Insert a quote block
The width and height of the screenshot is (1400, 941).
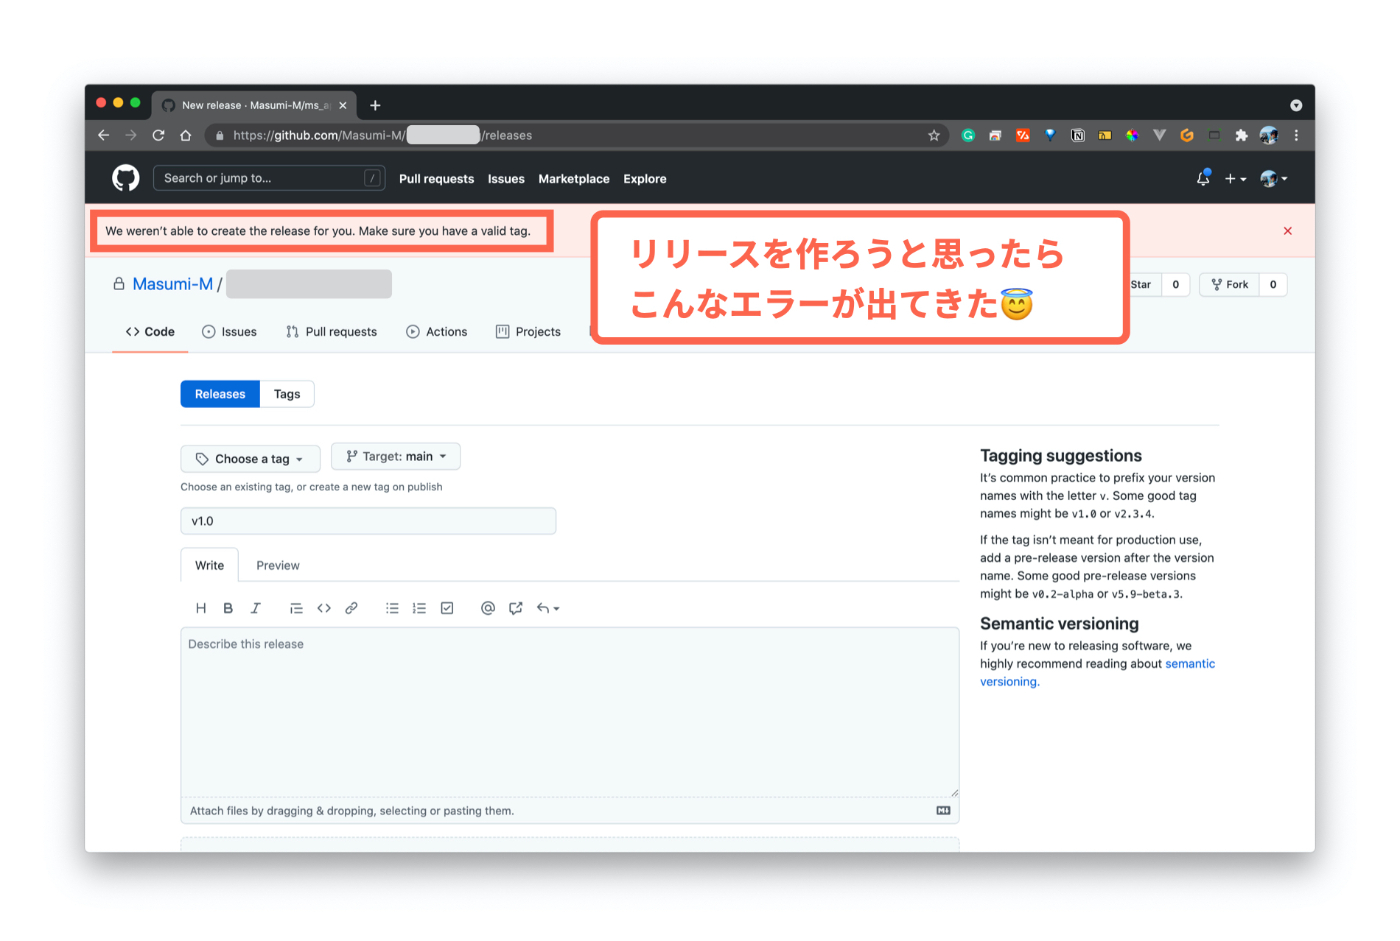(296, 608)
